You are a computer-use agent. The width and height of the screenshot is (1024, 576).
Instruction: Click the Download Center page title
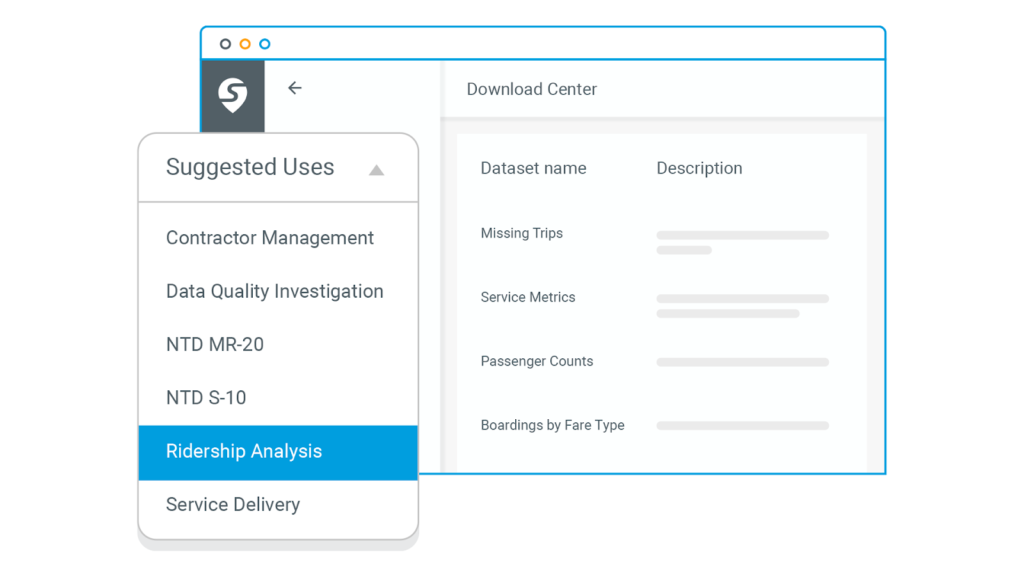[x=532, y=89]
